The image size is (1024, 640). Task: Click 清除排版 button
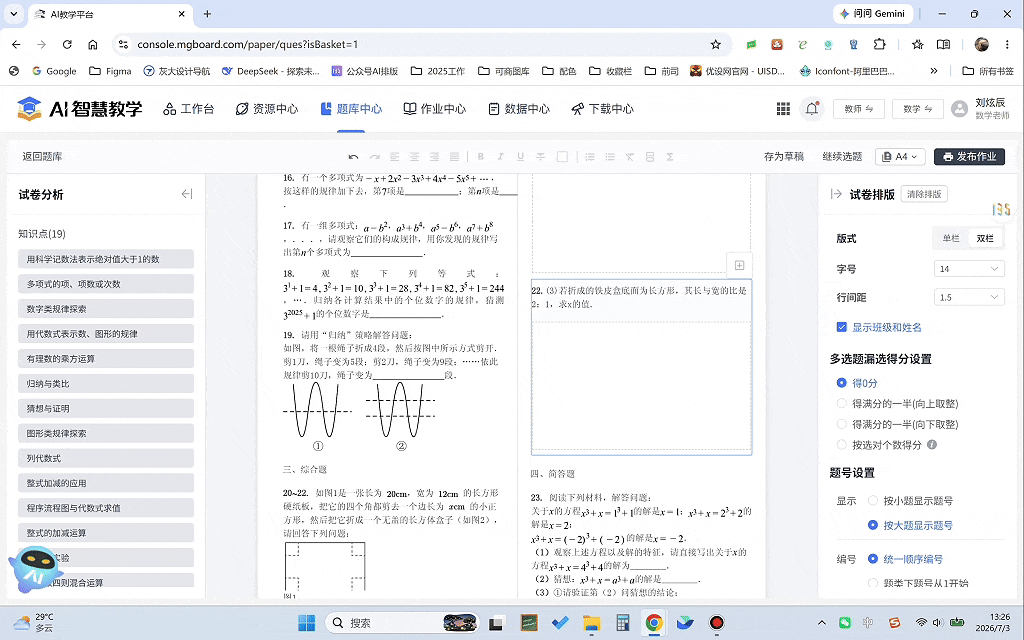(924, 194)
